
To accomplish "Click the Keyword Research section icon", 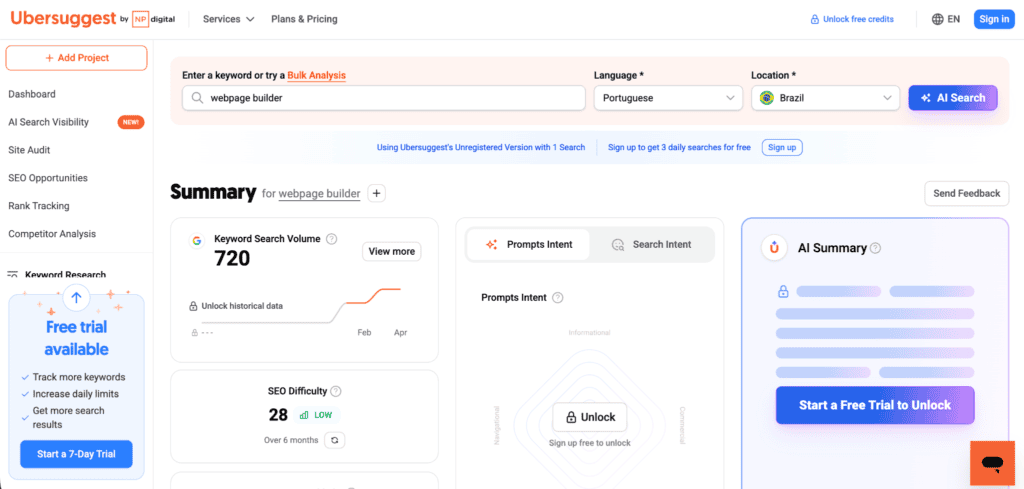I will 12,275.
